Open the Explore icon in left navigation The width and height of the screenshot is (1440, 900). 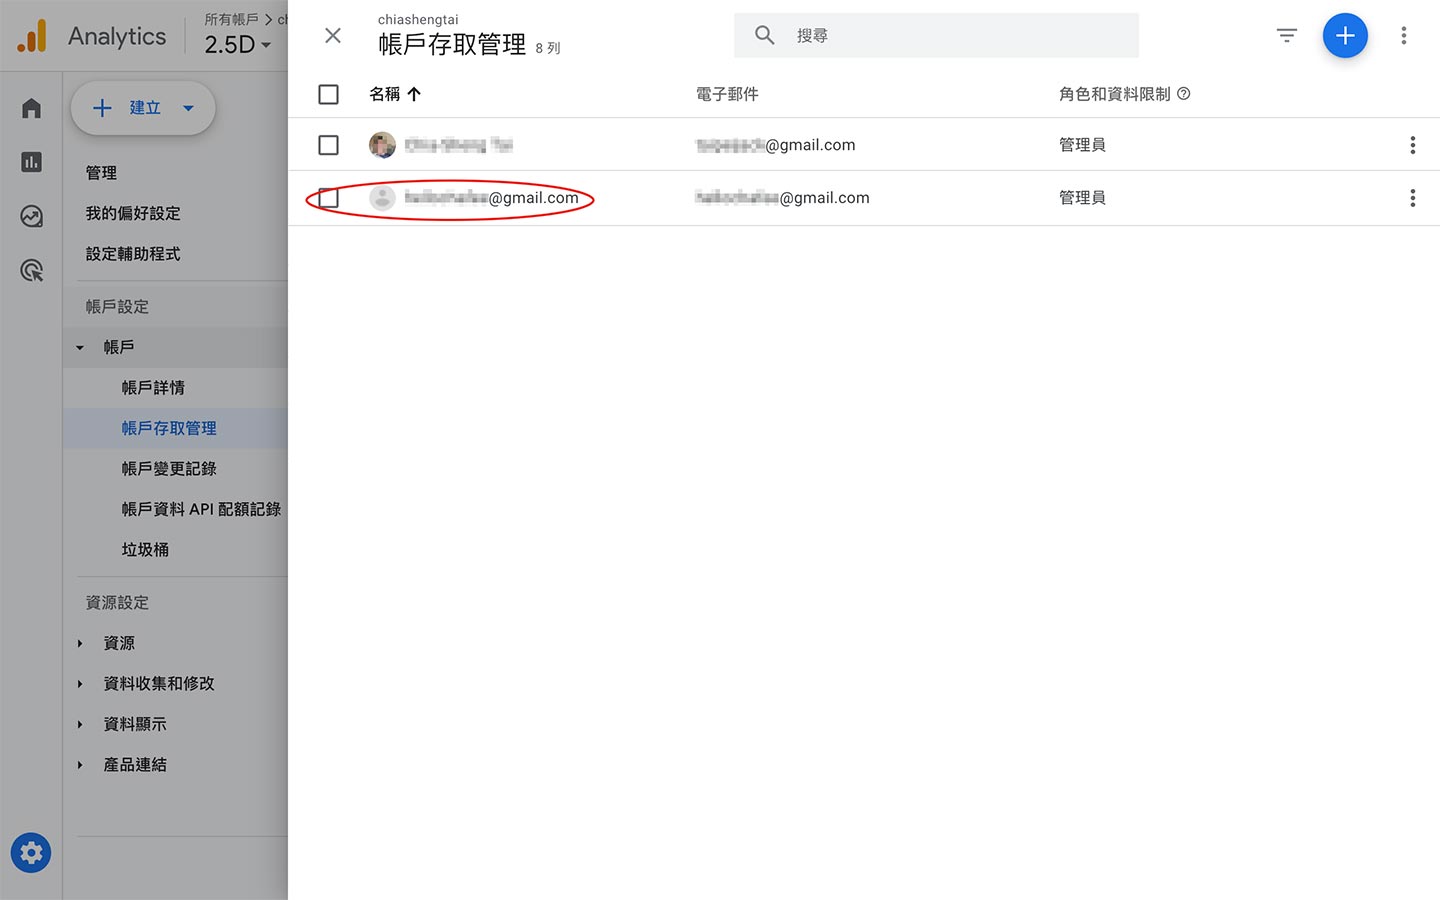(x=31, y=215)
